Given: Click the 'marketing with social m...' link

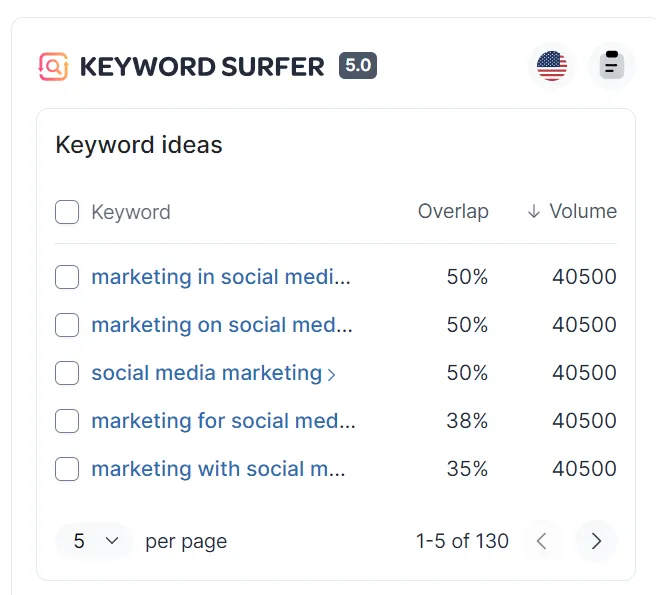Looking at the screenshot, I should pyautogui.click(x=218, y=469).
